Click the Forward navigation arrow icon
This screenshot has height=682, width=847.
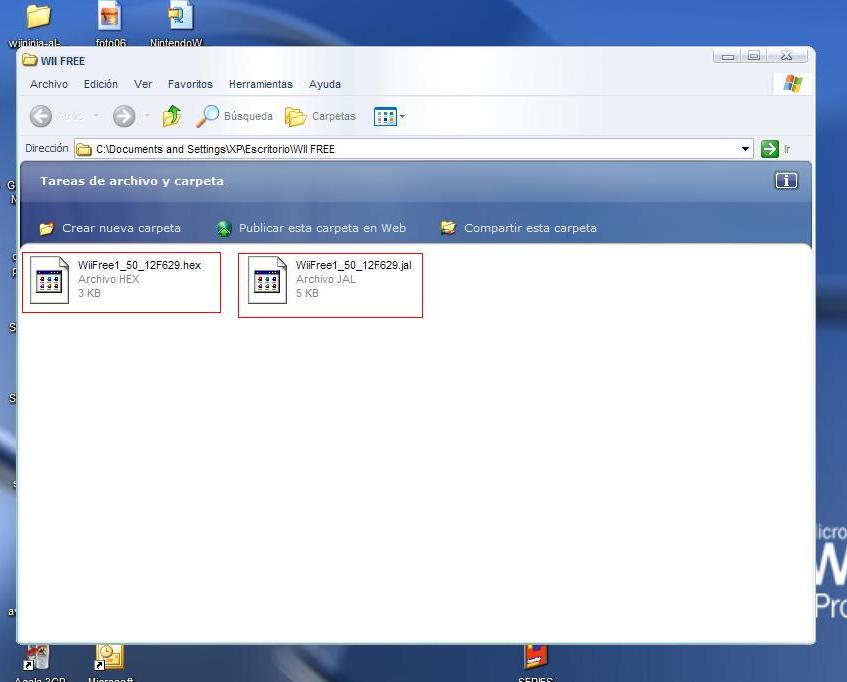(x=124, y=117)
